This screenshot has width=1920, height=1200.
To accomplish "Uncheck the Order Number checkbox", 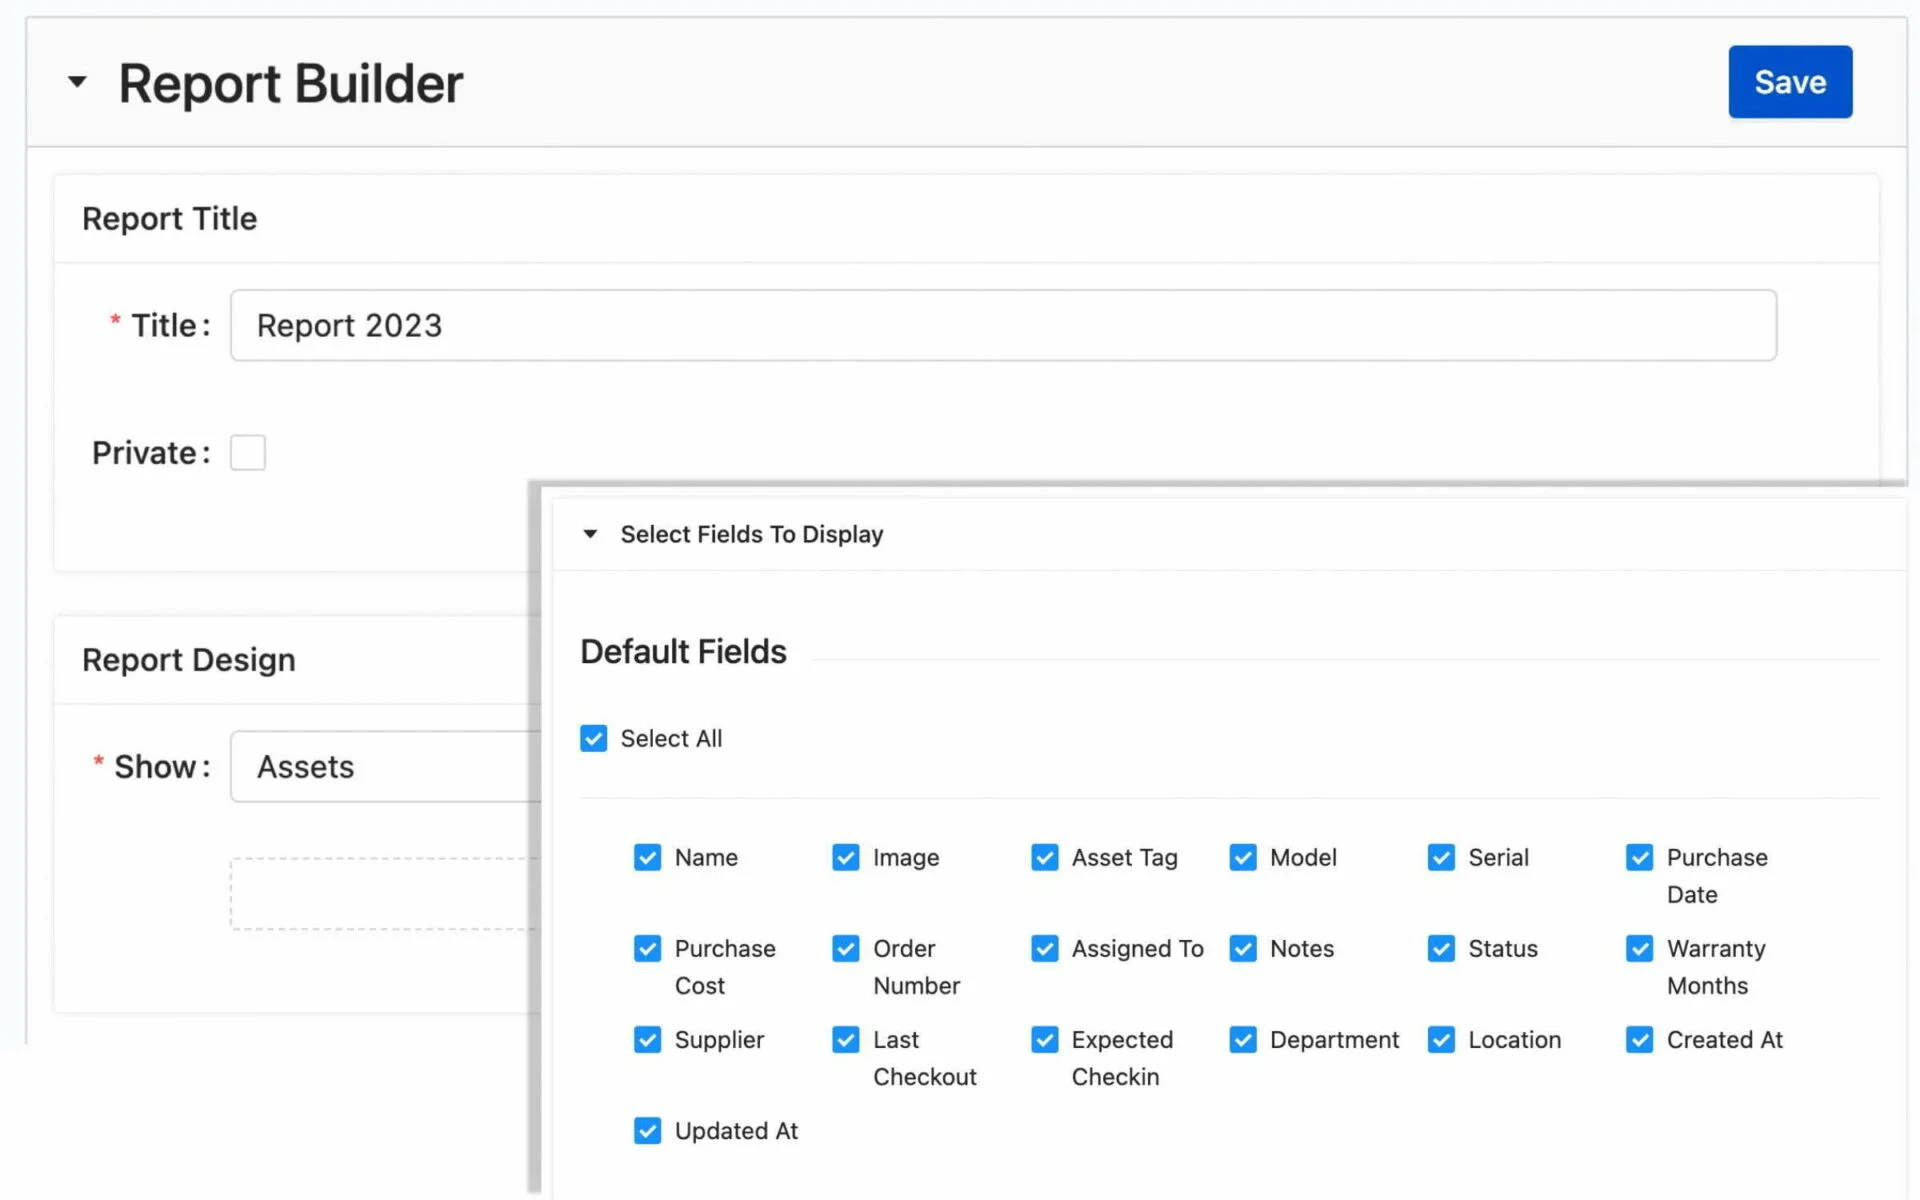I will [845, 948].
